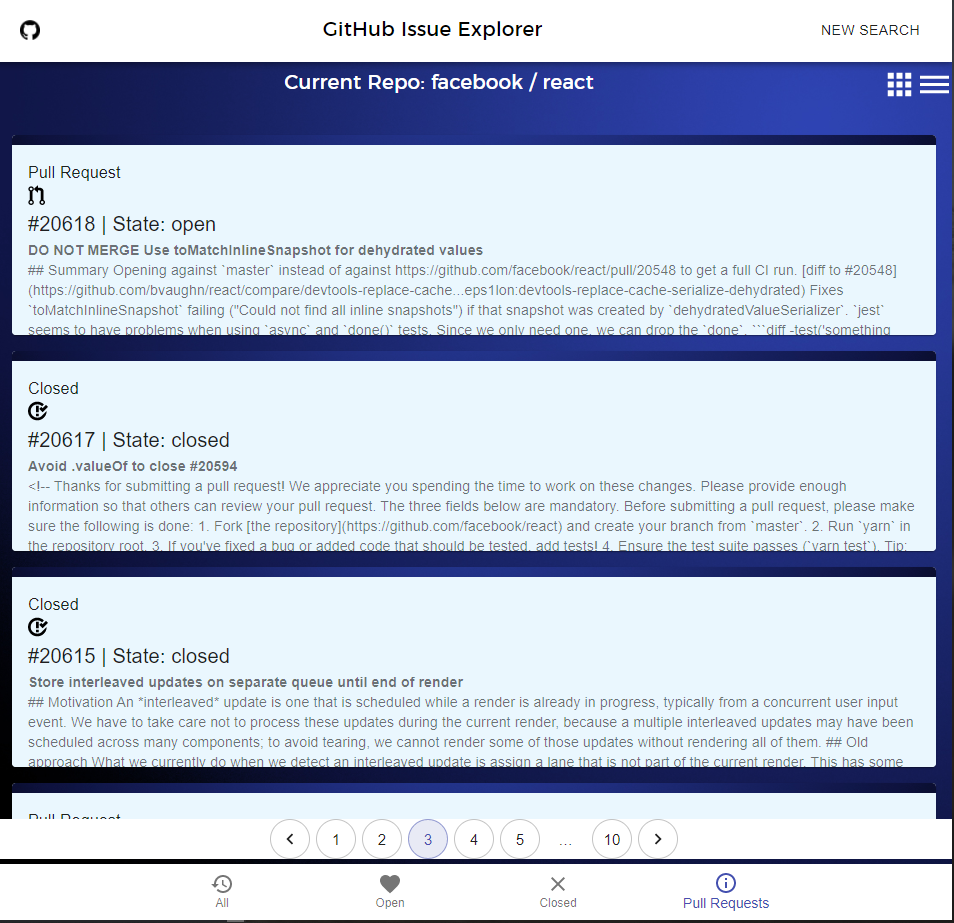
Task: Switch to list view layout
Action: pyautogui.click(x=934, y=85)
